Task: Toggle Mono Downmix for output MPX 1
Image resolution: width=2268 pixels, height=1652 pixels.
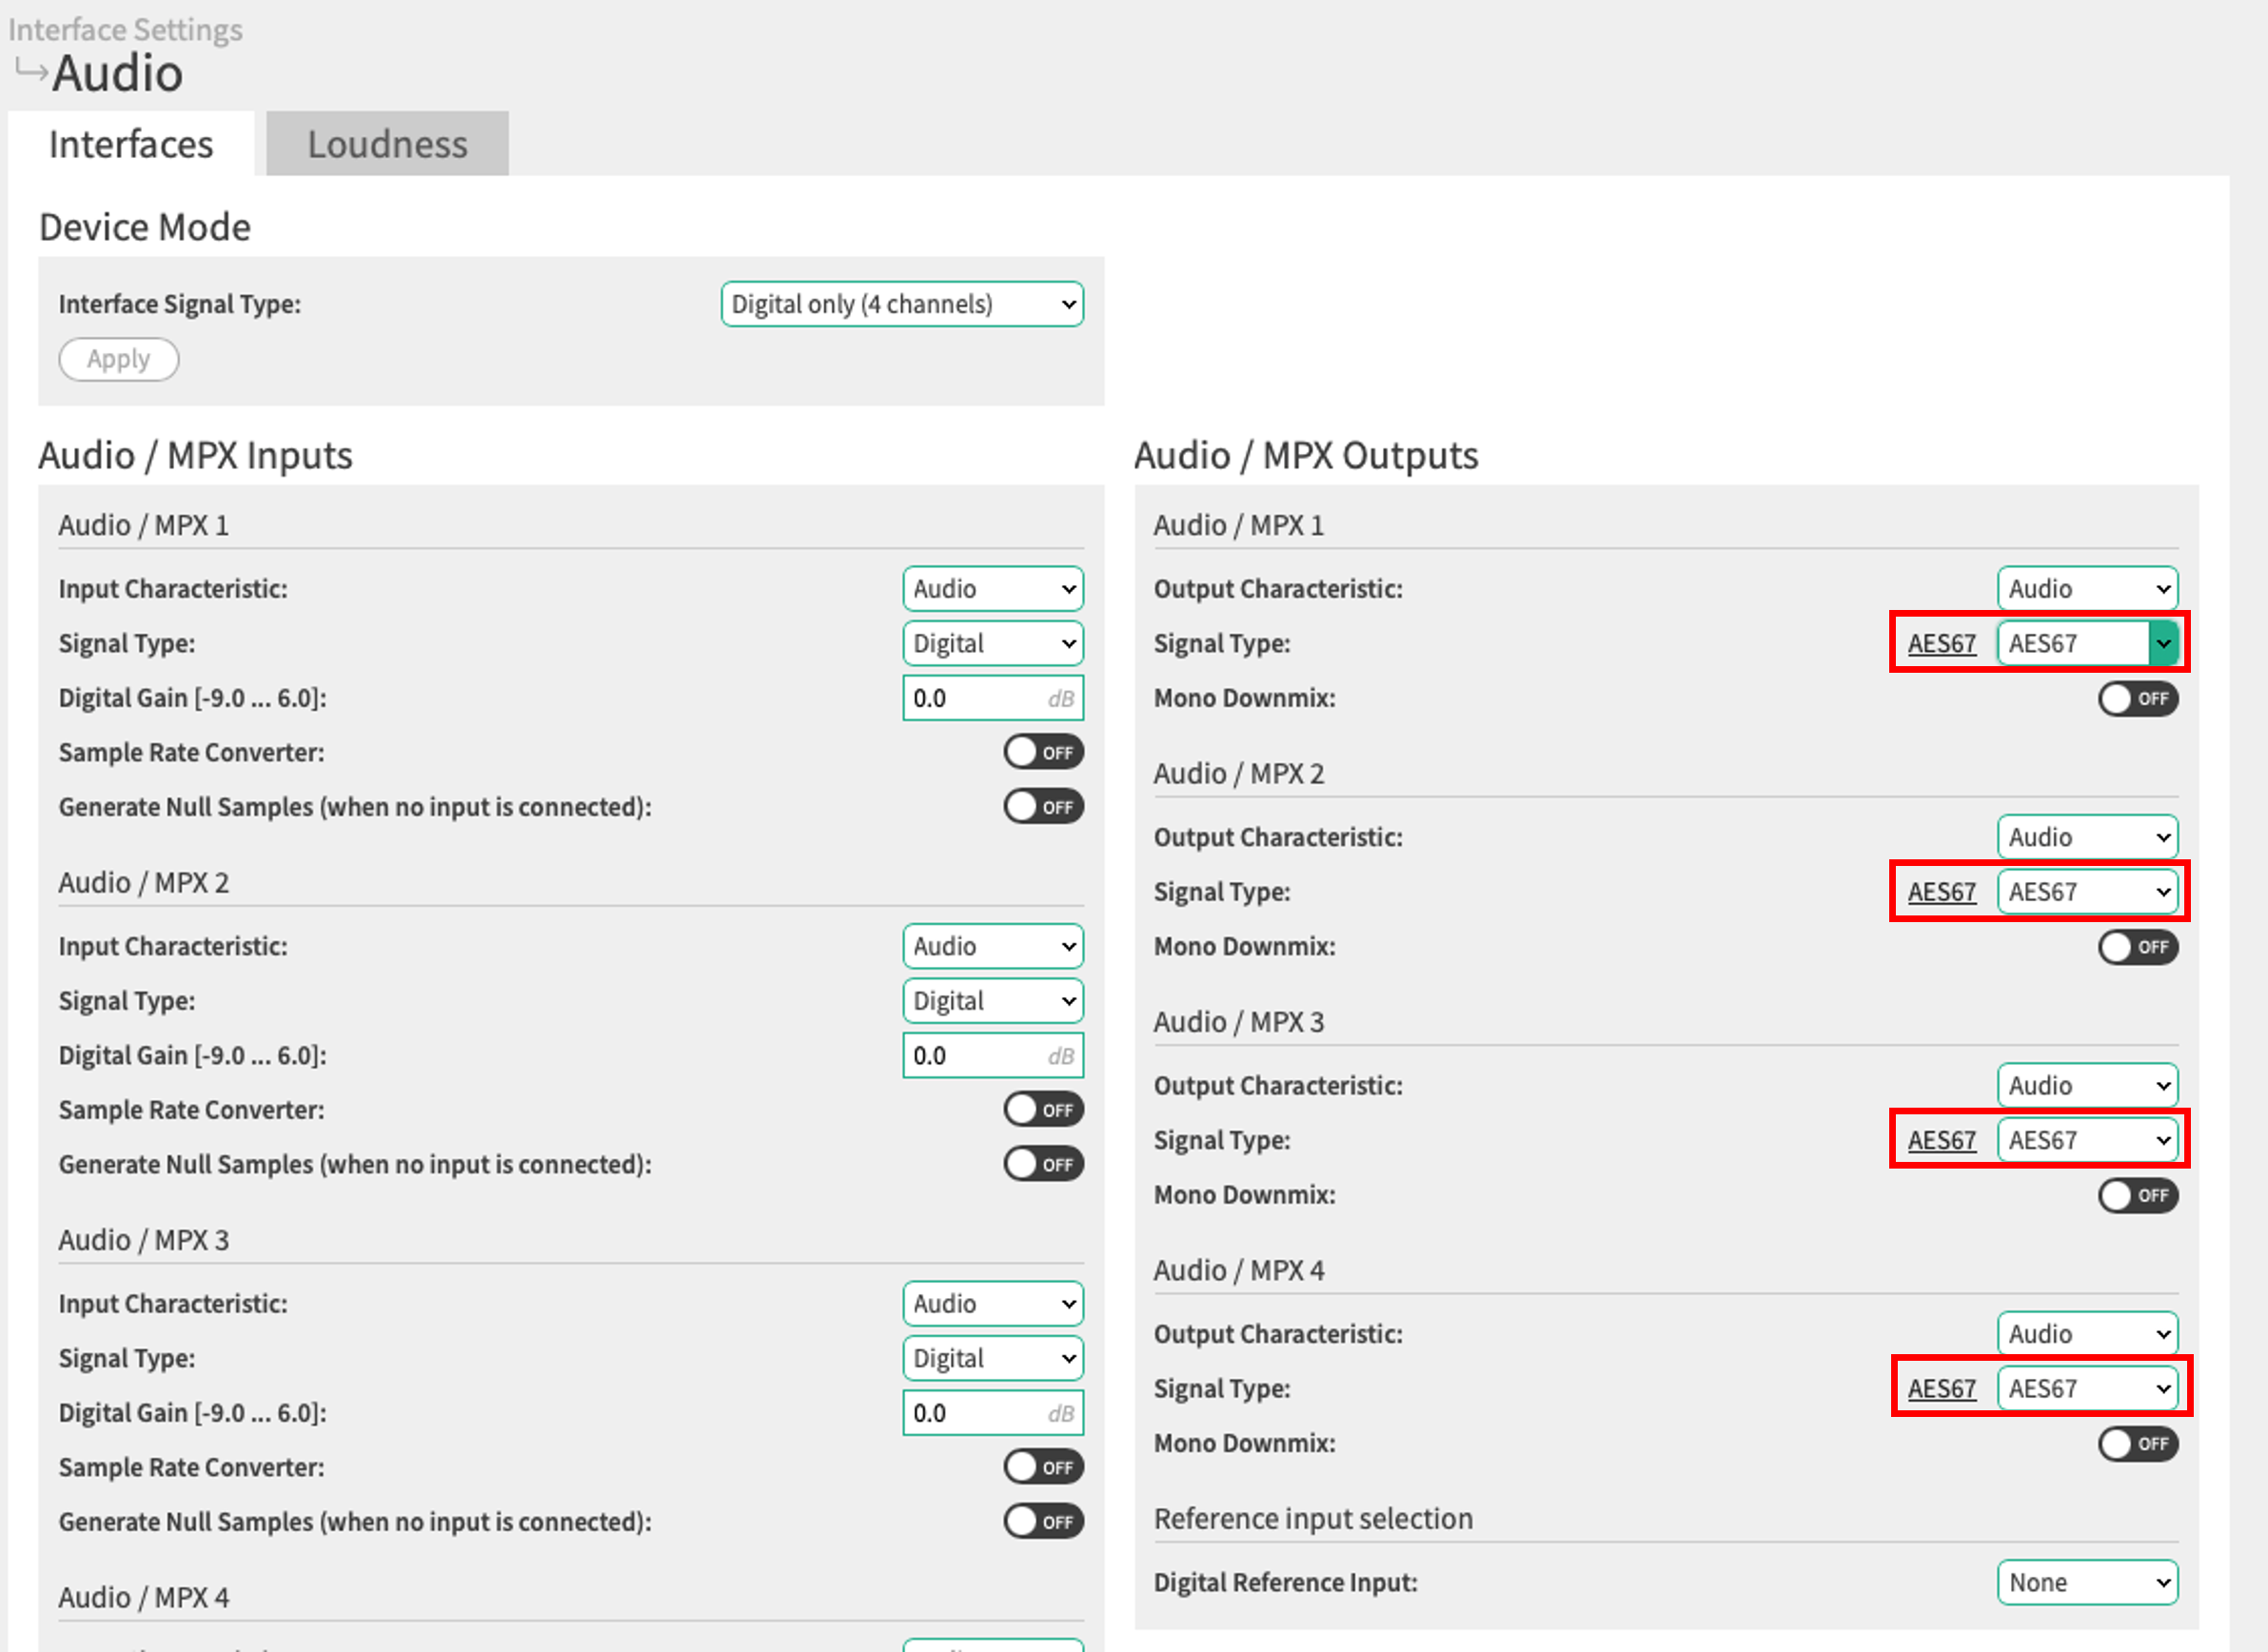Action: (x=2137, y=698)
